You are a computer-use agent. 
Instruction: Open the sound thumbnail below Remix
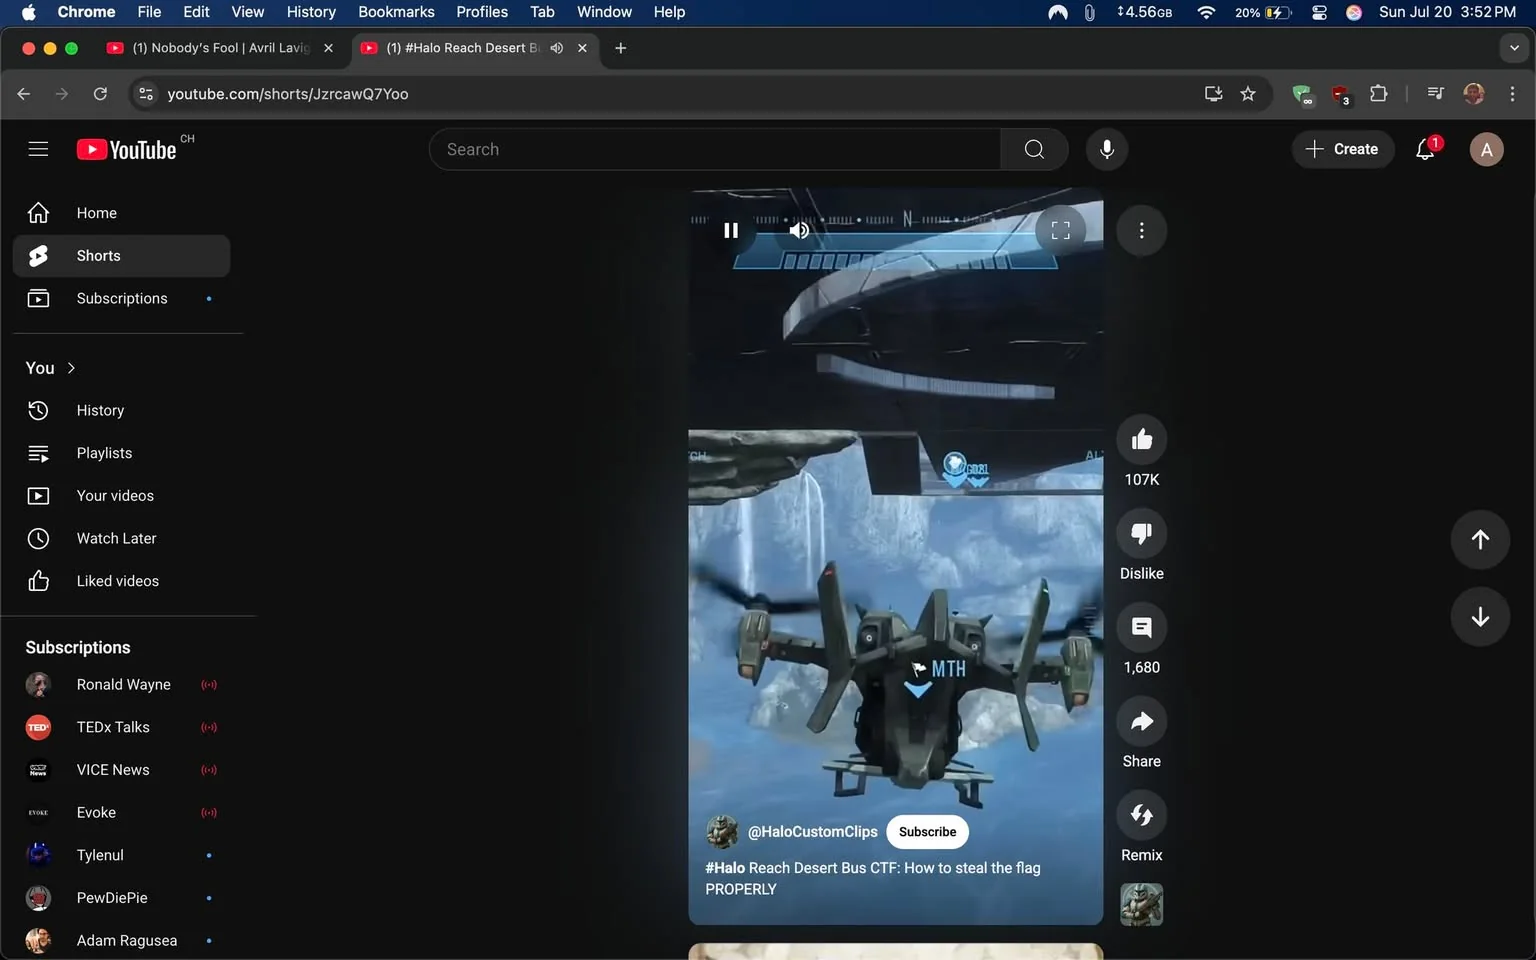click(1141, 904)
